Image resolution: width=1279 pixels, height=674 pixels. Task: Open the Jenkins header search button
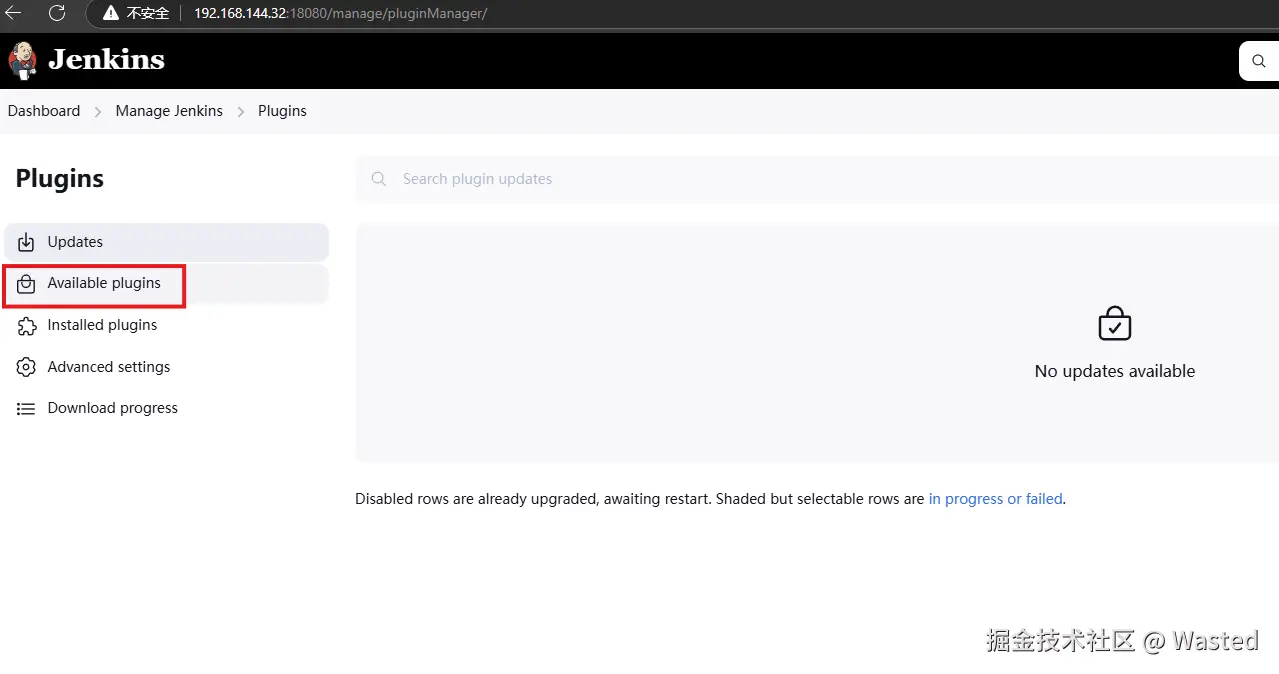(x=1258, y=61)
